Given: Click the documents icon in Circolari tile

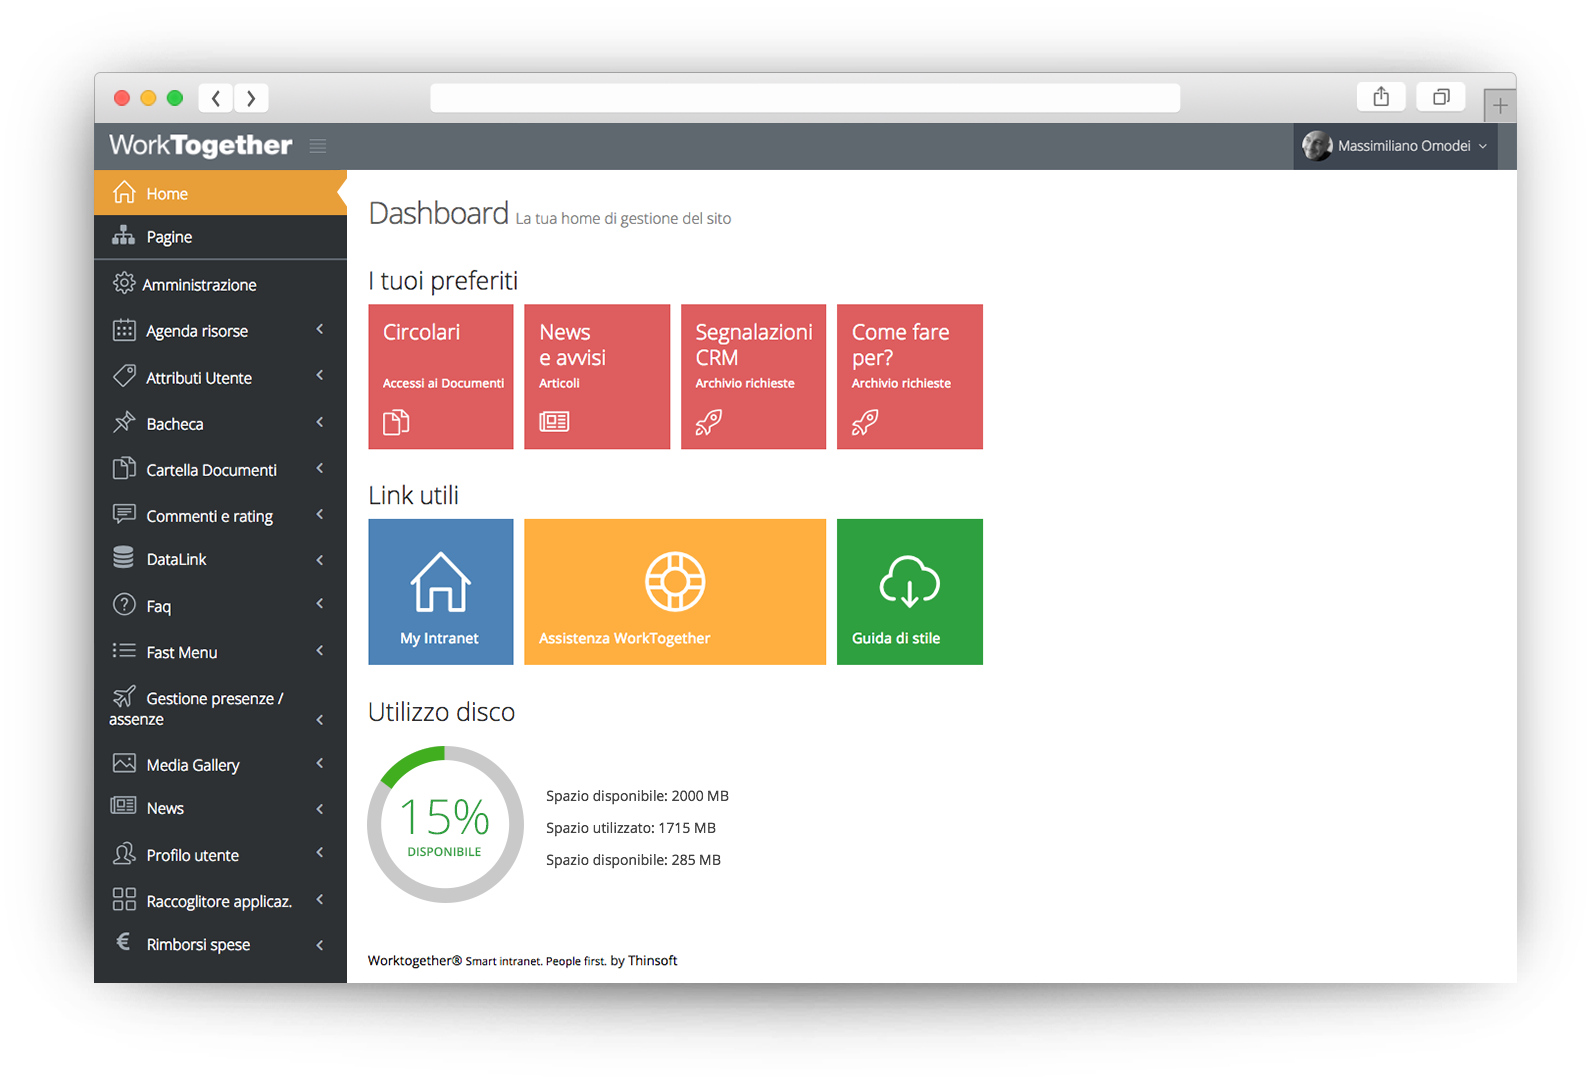Looking at the screenshot, I should click(x=396, y=422).
